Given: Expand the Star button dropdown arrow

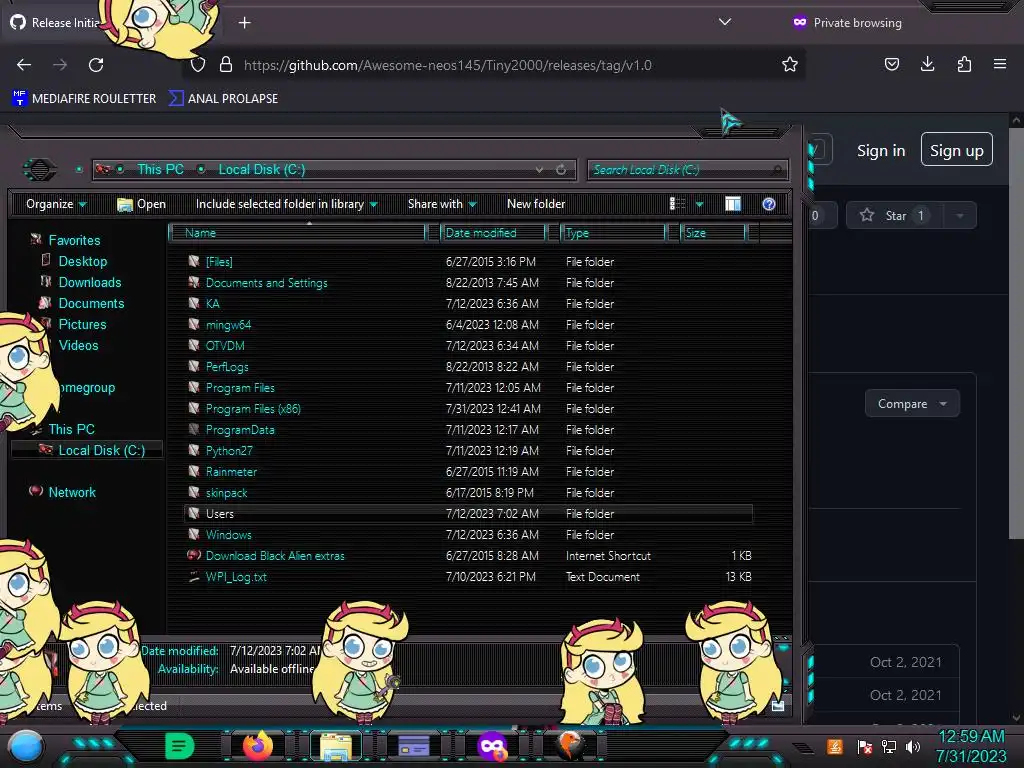Looking at the screenshot, I should tap(960, 216).
